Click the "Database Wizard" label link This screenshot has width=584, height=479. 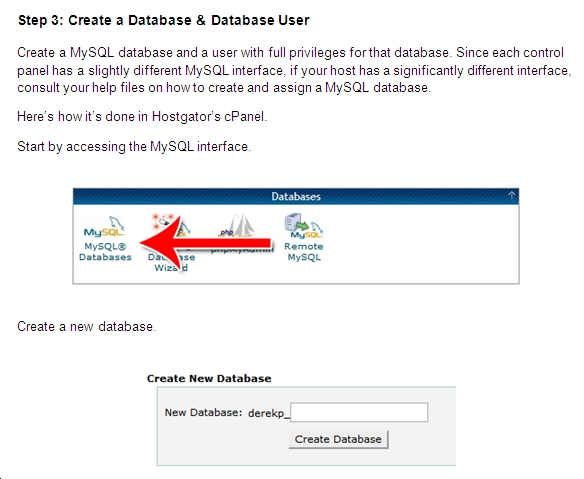[171, 262]
